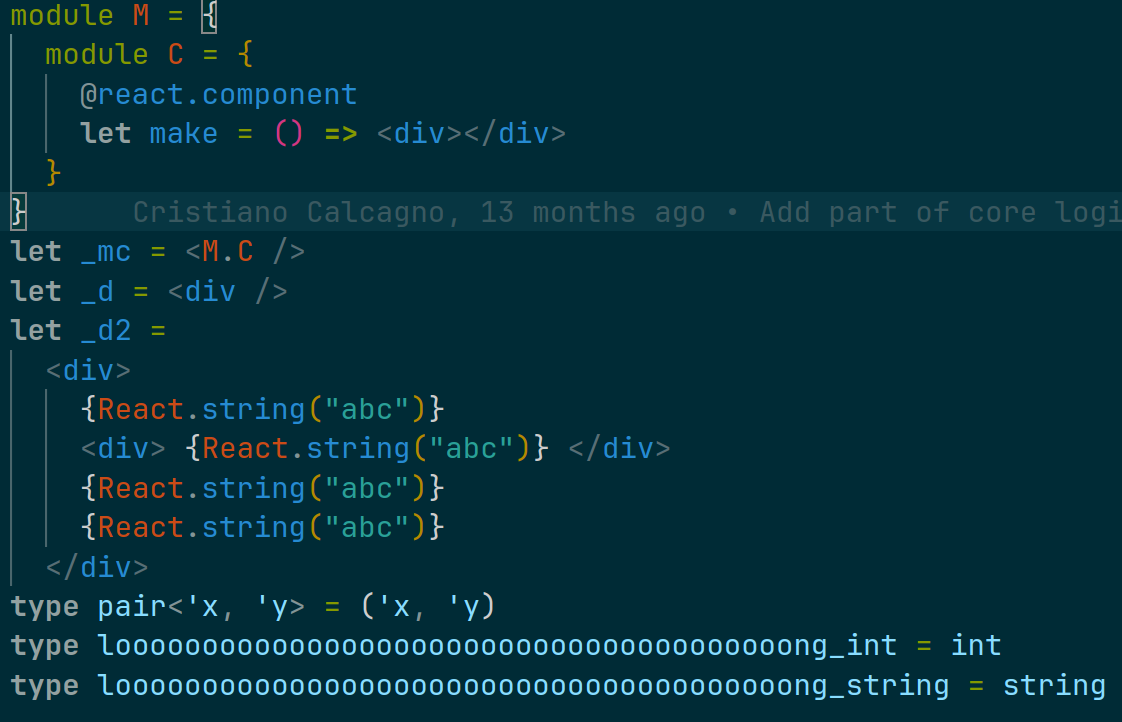Click the int type on the right
1122x722 pixels.
(976, 646)
